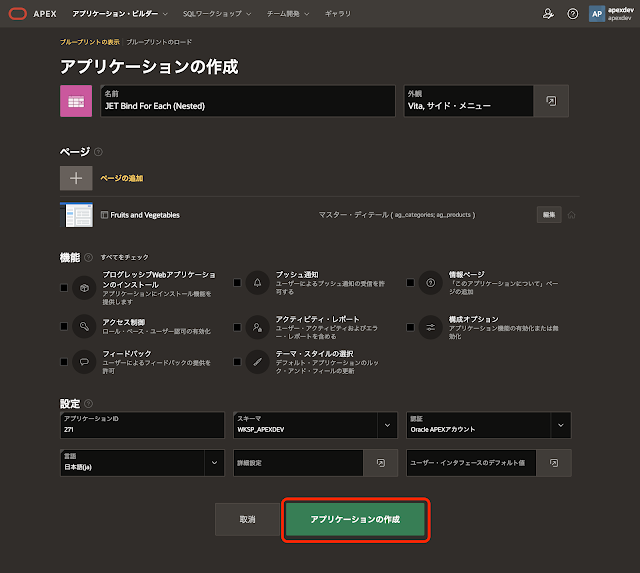Click the 詳細設定 field
The image size is (640, 573).
click(298, 463)
